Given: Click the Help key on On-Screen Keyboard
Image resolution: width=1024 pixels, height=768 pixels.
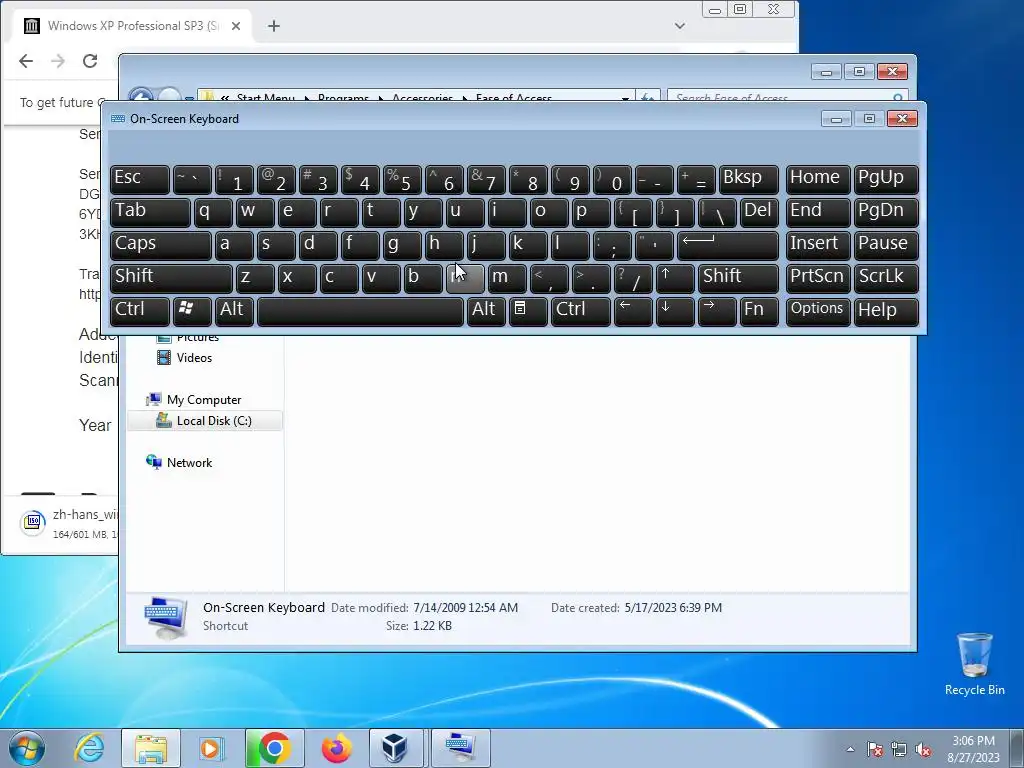Looking at the screenshot, I should point(886,311).
